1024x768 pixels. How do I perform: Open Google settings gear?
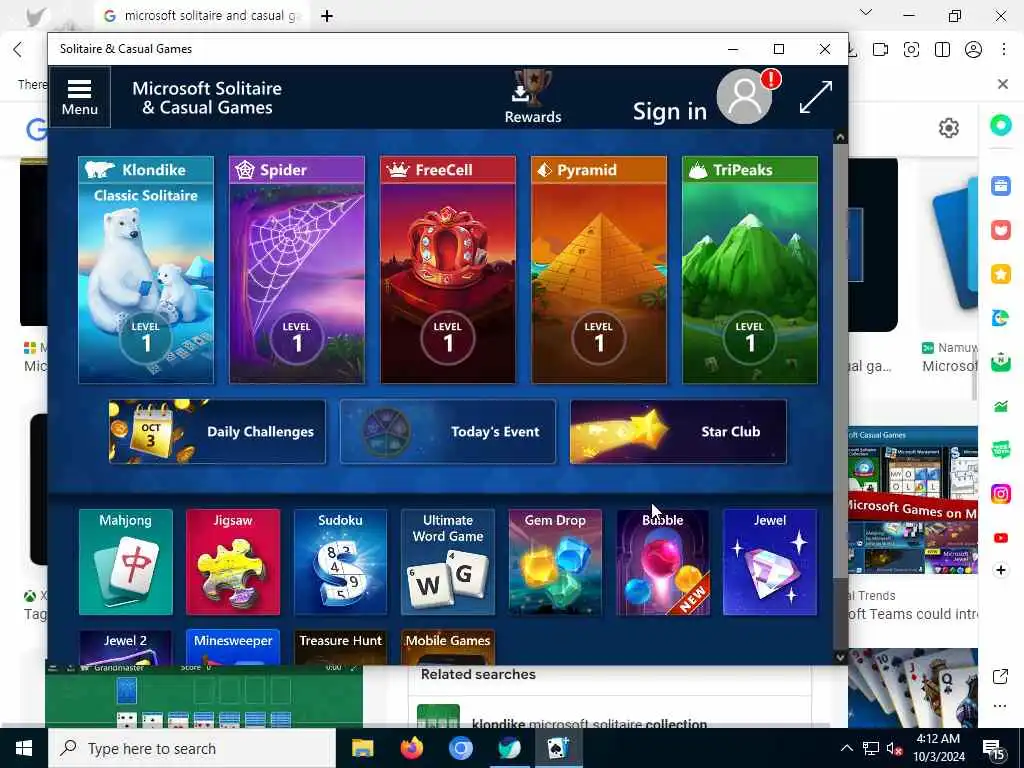pyautogui.click(x=948, y=128)
